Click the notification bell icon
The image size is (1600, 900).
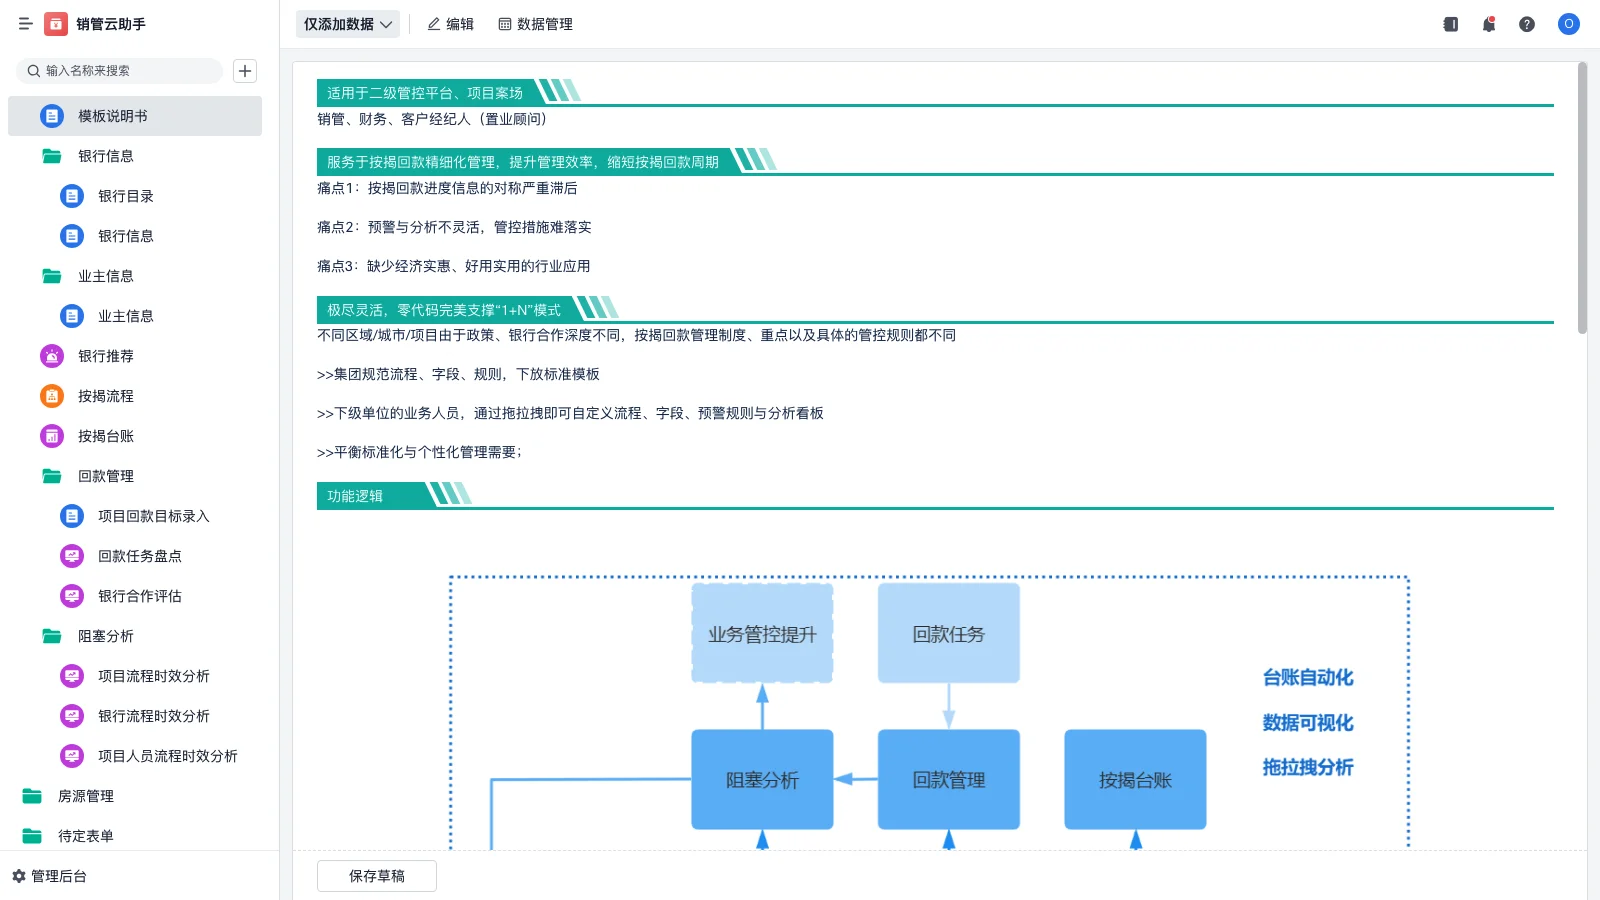1488,24
